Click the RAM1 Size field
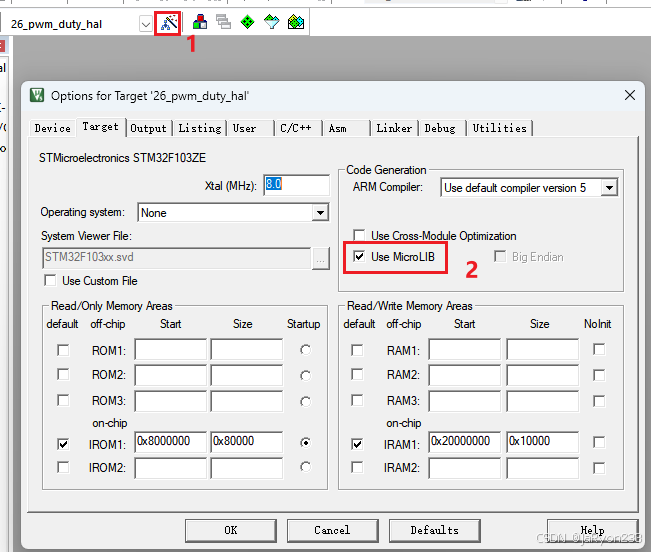The height and width of the screenshot is (552, 651). pos(542,349)
